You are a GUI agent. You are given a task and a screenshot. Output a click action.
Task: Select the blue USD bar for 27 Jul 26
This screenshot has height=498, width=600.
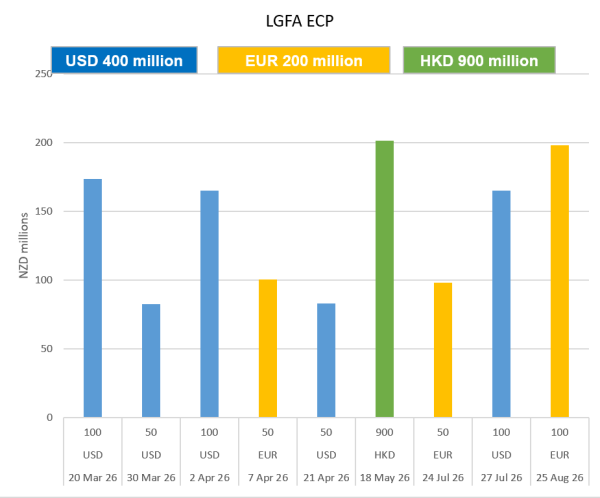click(x=501, y=303)
